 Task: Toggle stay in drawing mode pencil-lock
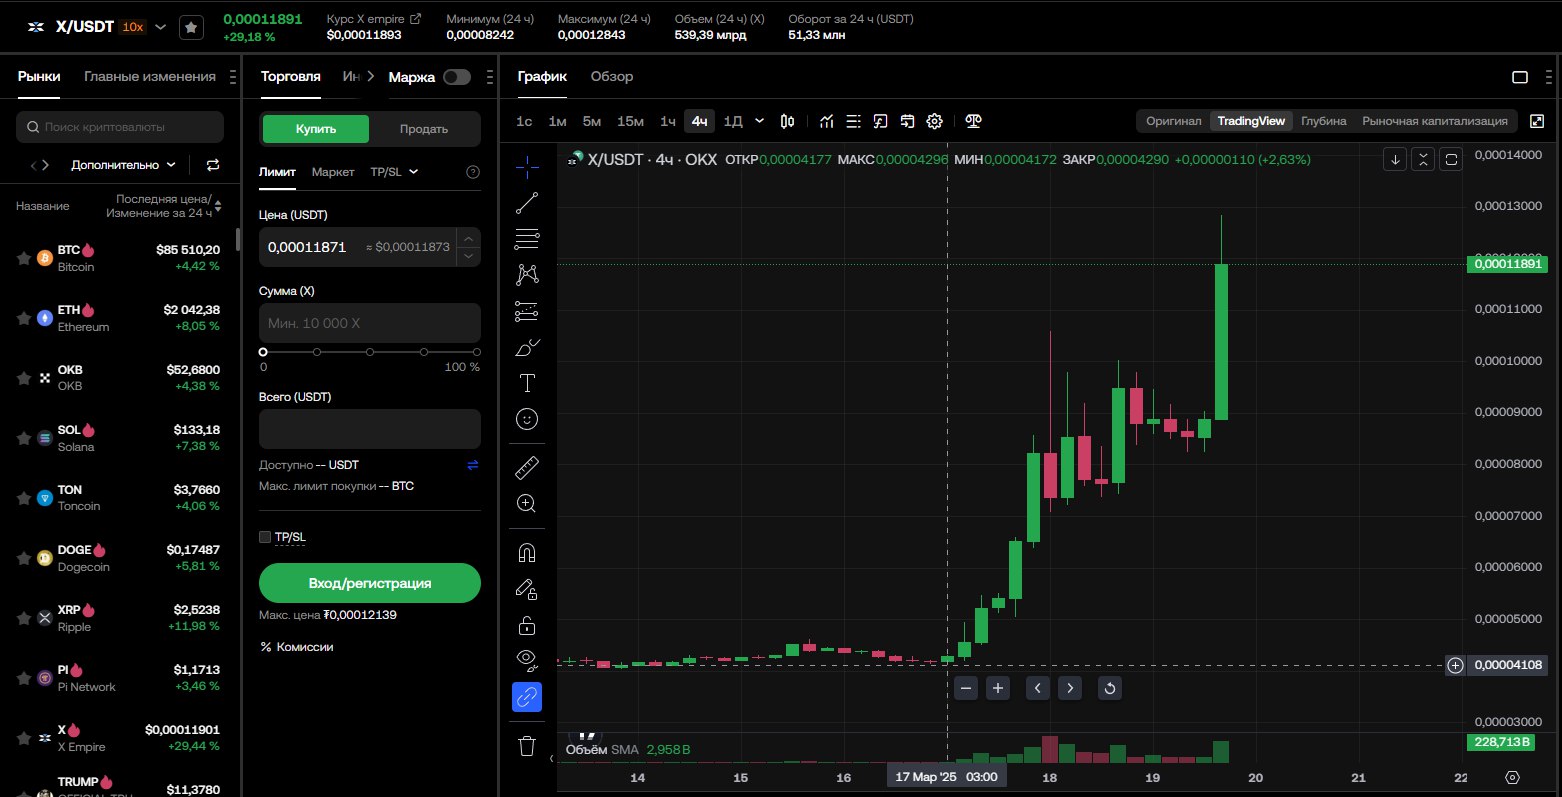[x=527, y=589]
